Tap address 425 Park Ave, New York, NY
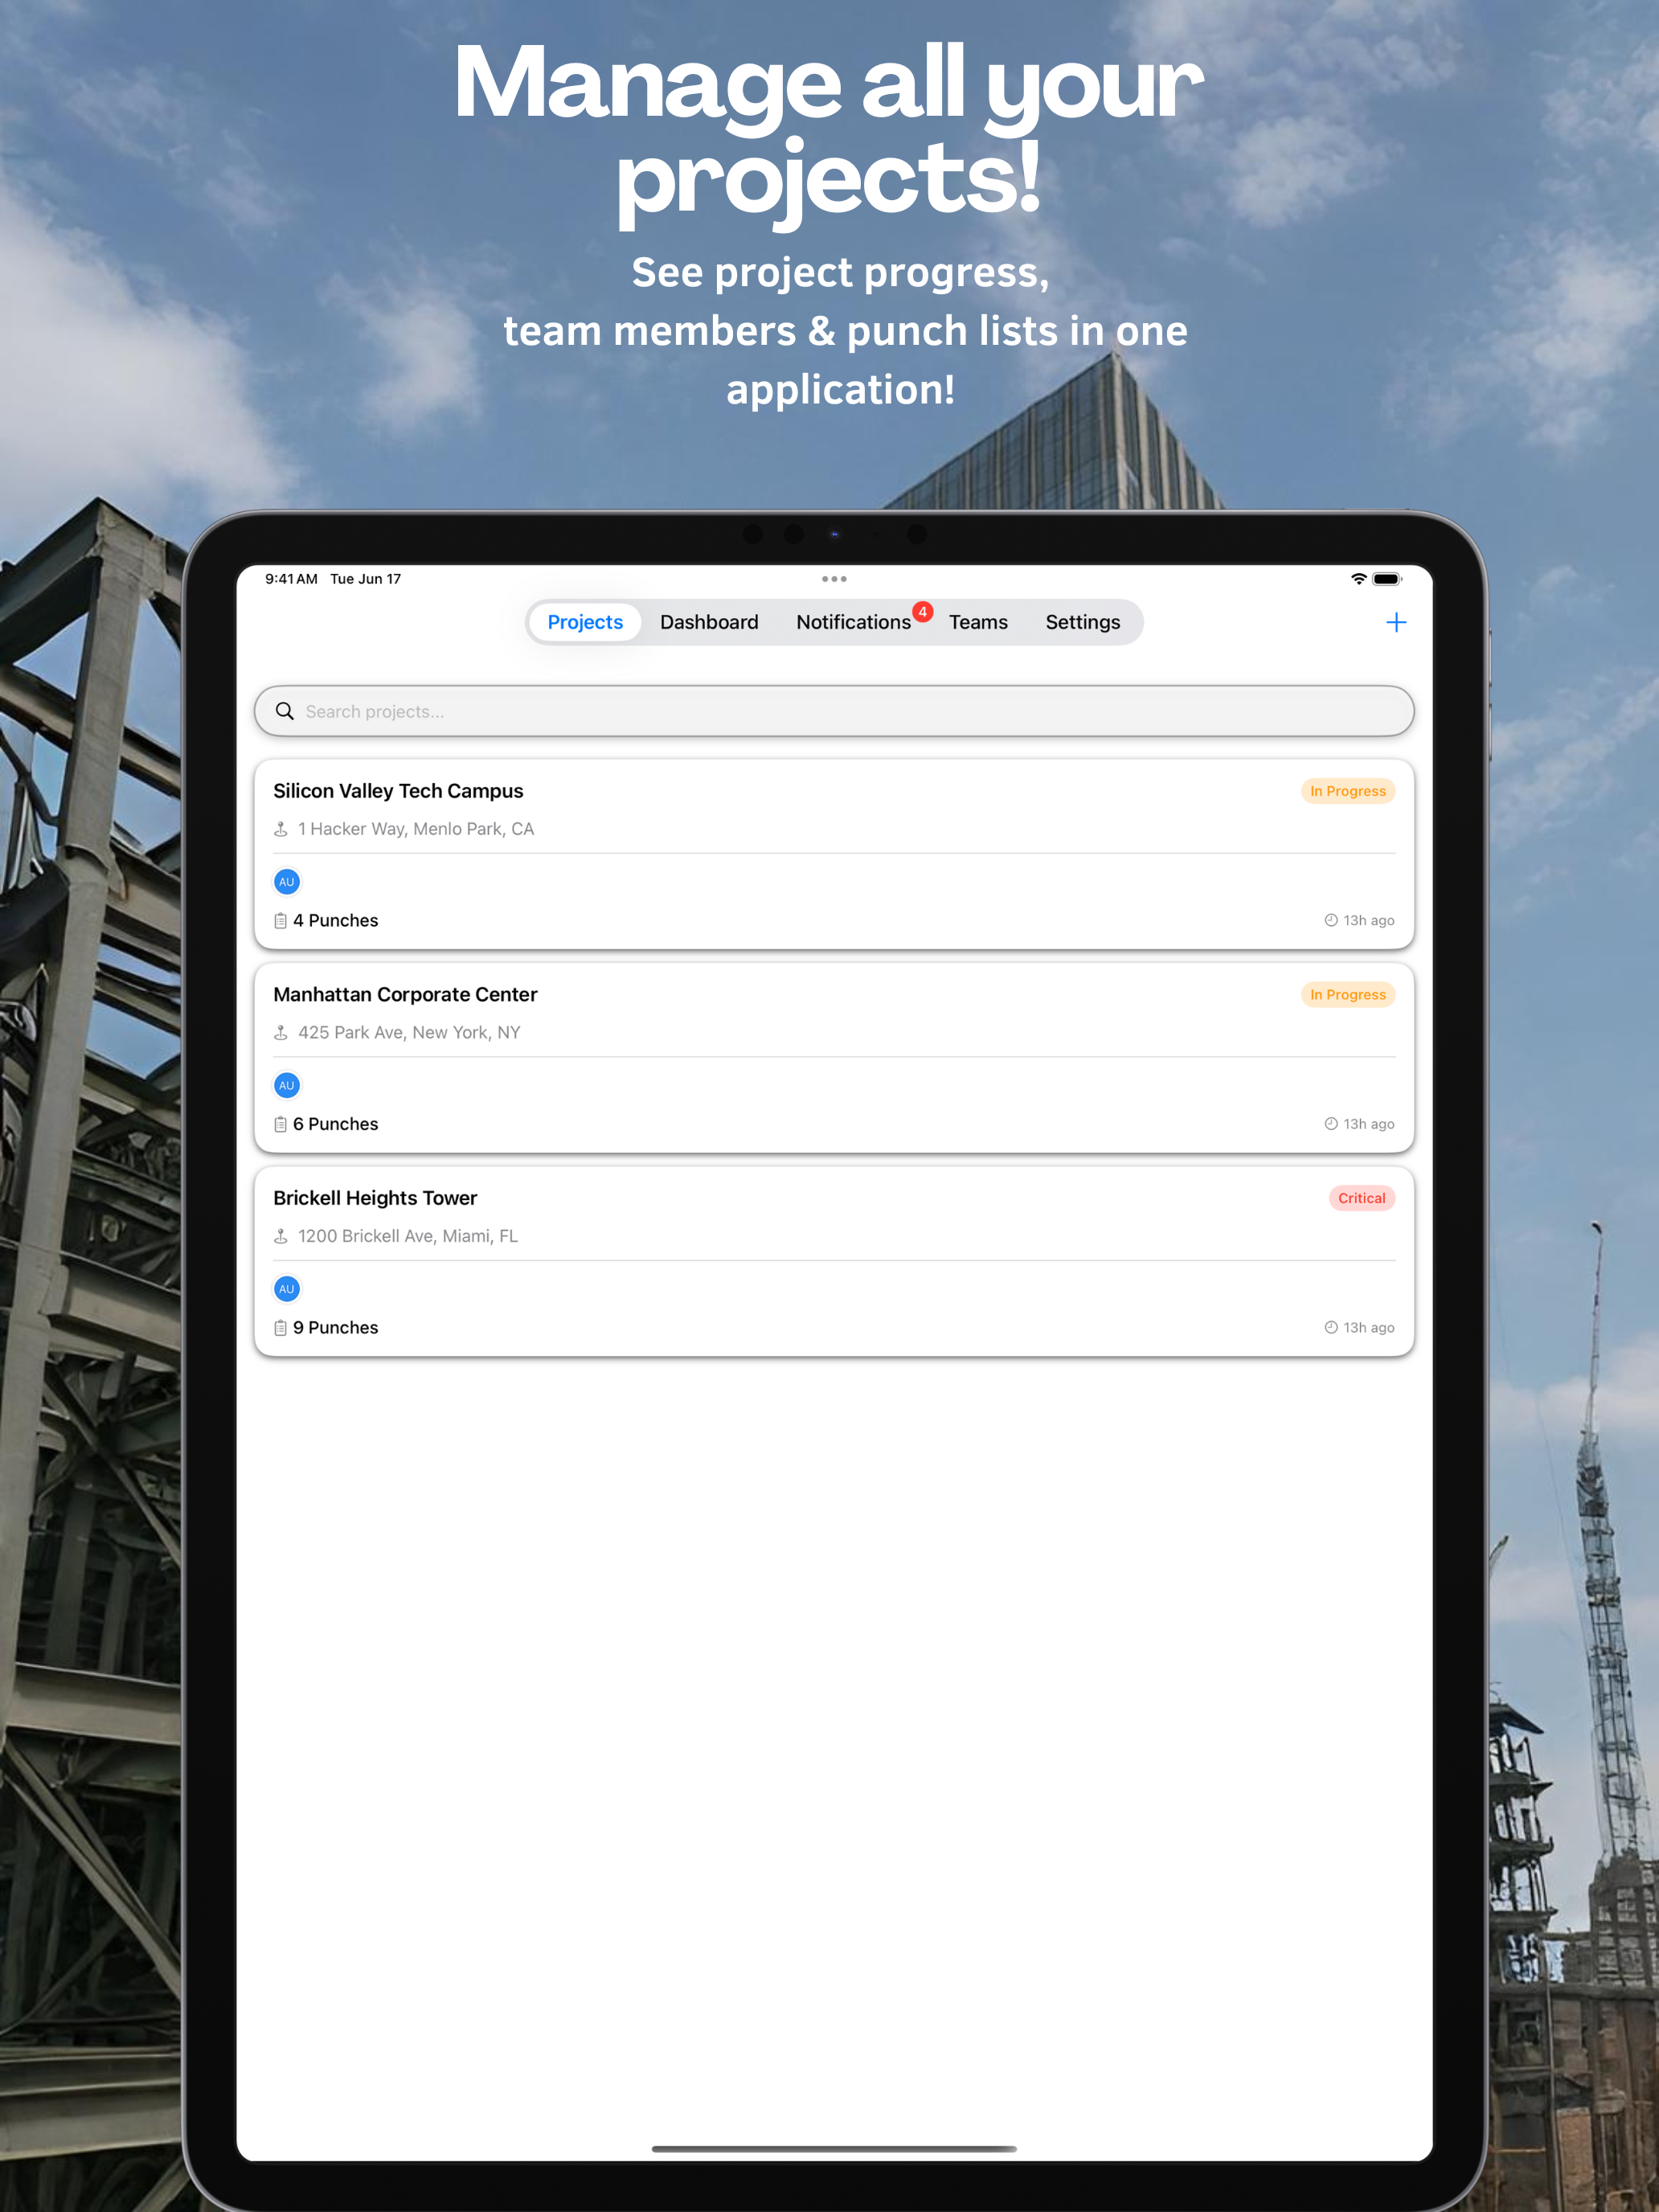Image resolution: width=1659 pixels, height=2212 pixels. click(x=409, y=1032)
